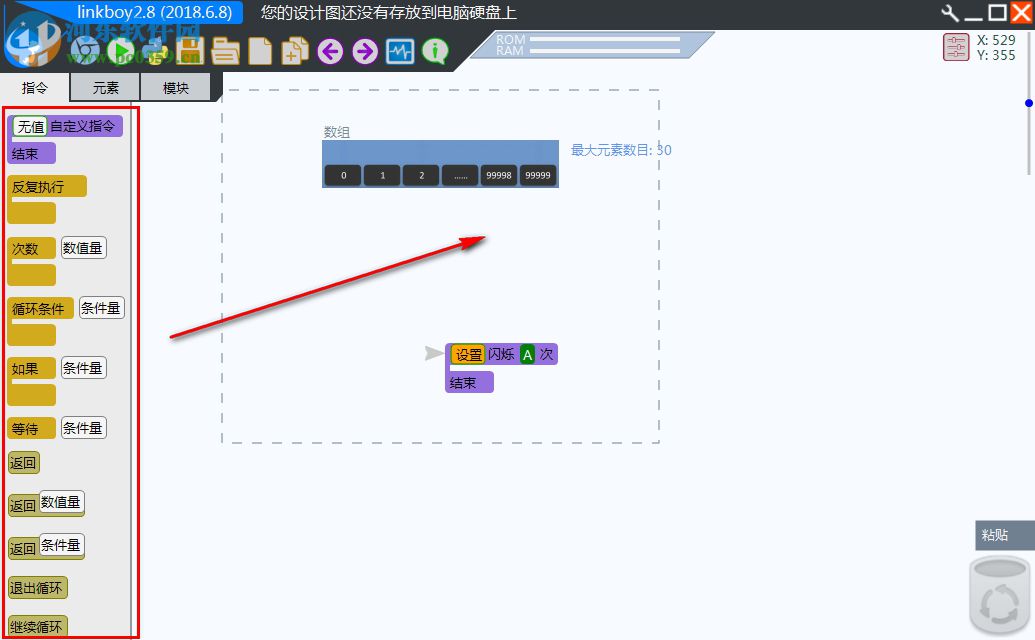Viewport: 1035px width, 640px height.
Task: Open a project using the folder icon
Action: (225, 51)
